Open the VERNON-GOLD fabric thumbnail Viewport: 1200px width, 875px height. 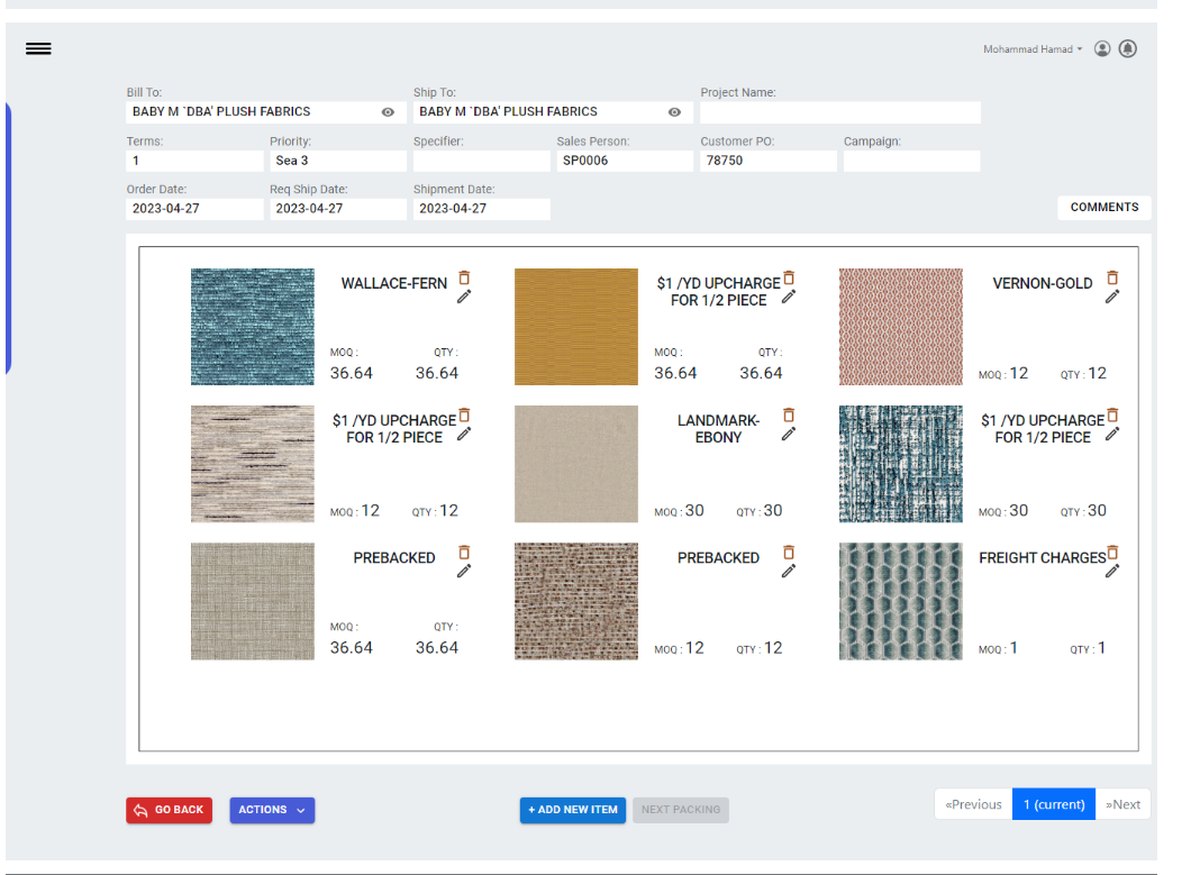click(x=900, y=326)
